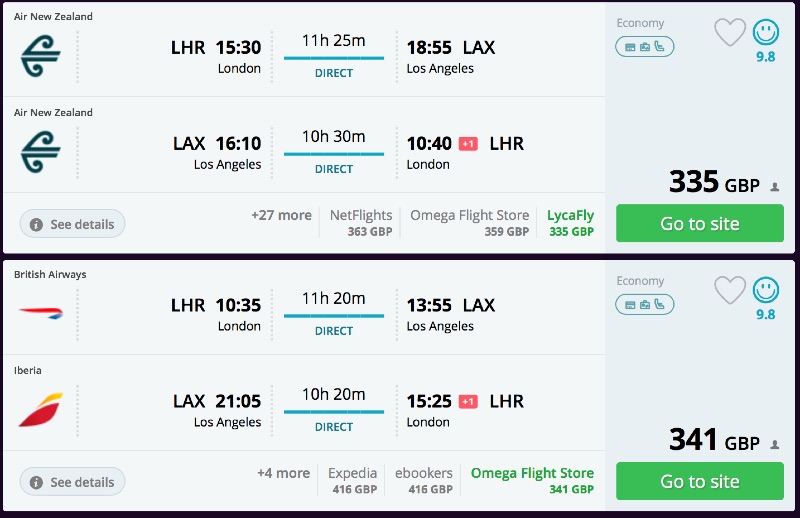Screen dimensions: 800x518
Task: Favorite the 335 GBP Air New Zealand flight
Action: (730, 33)
